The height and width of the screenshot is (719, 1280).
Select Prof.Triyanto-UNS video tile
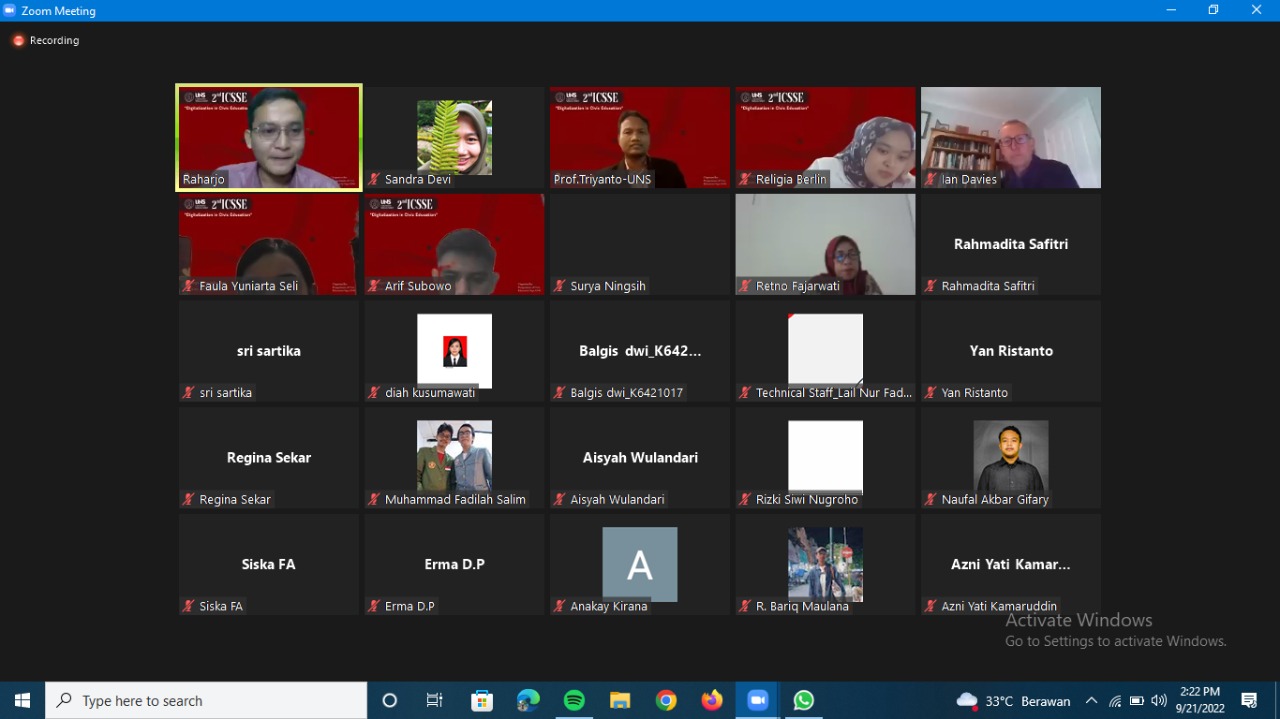point(640,137)
